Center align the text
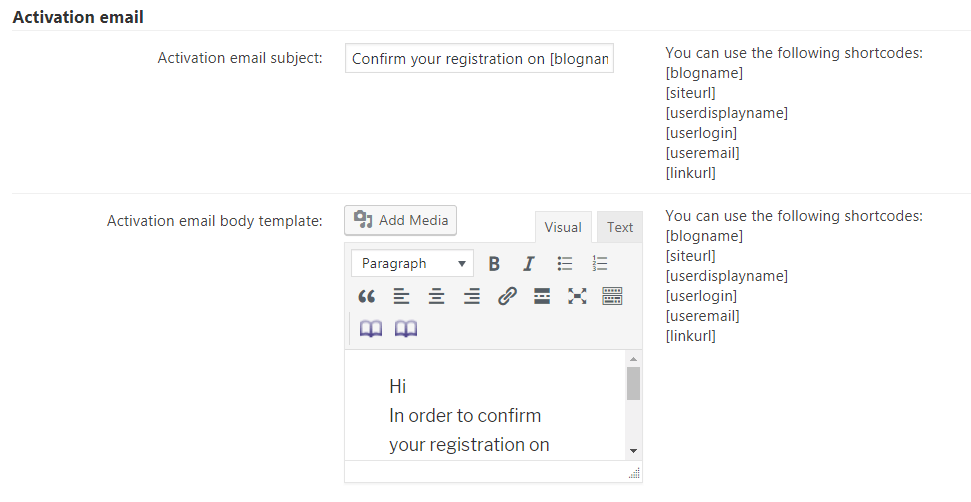 point(436,296)
